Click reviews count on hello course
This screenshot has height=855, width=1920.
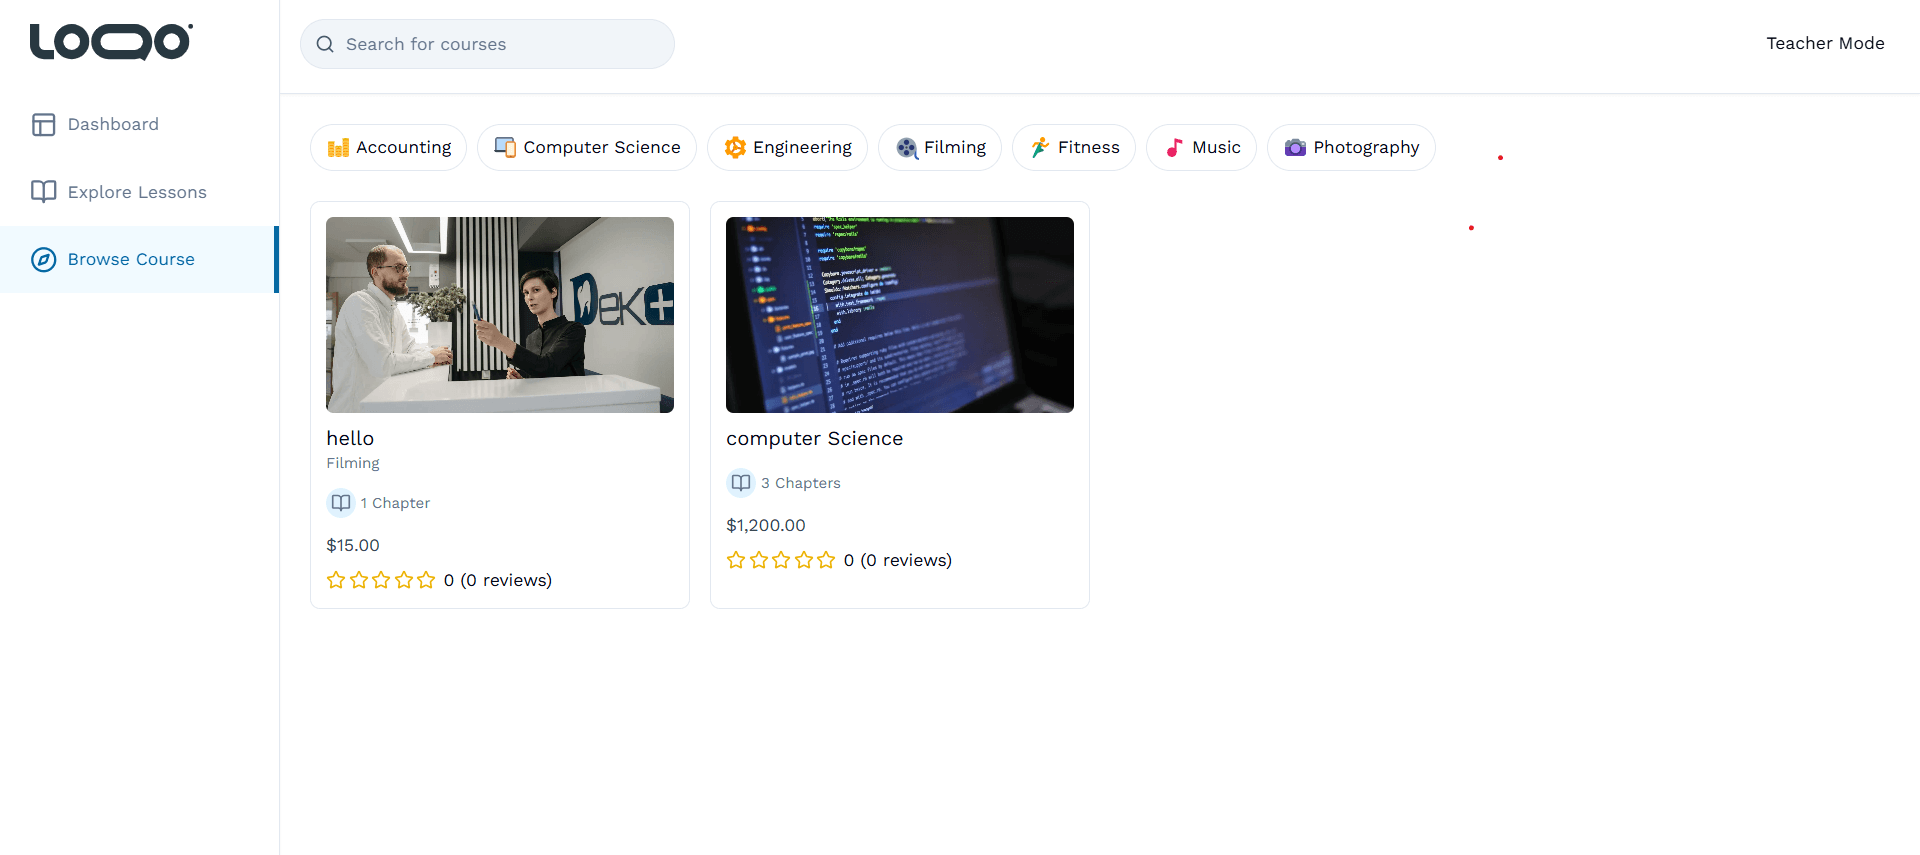click(498, 580)
